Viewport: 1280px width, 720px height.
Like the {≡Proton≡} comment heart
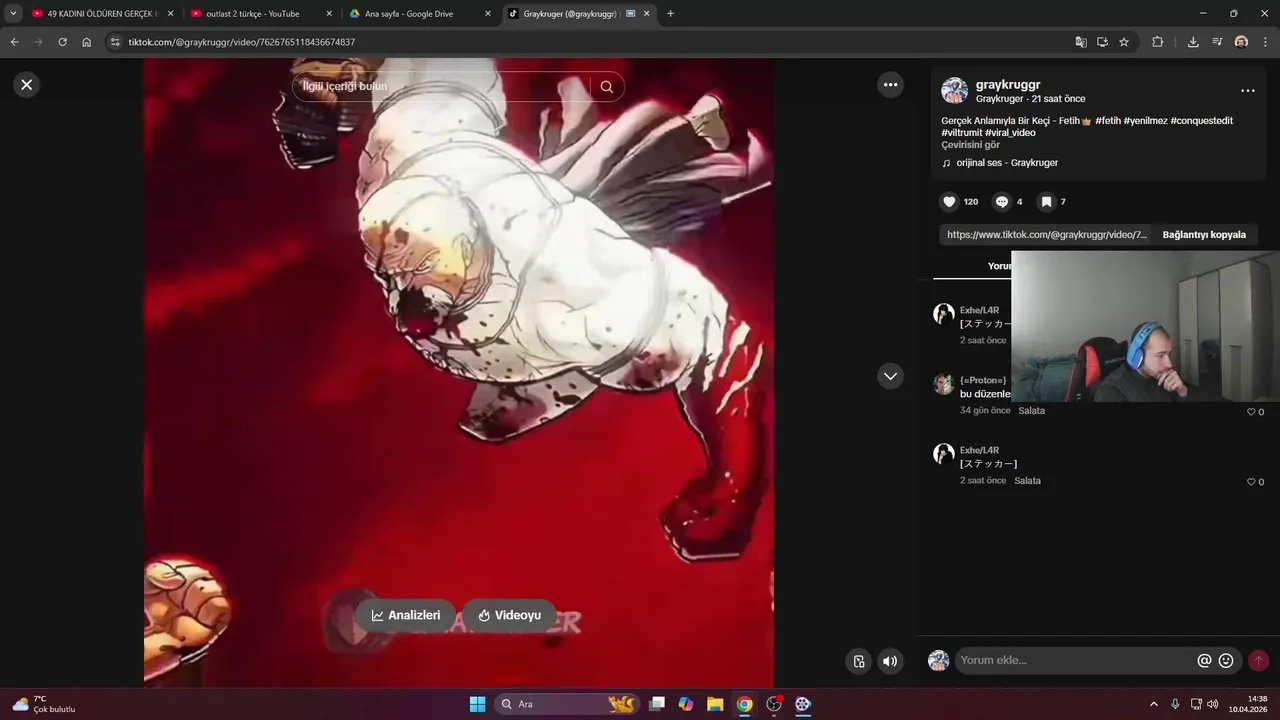click(1250, 412)
